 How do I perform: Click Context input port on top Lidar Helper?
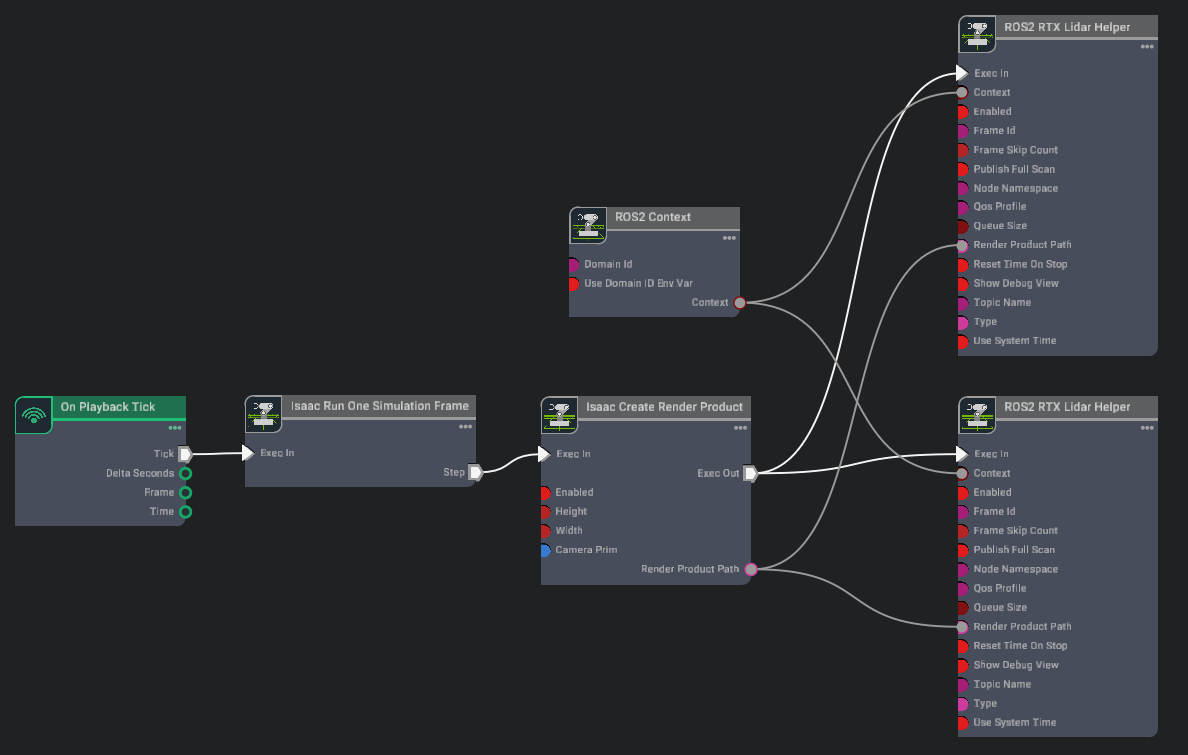click(x=961, y=92)
